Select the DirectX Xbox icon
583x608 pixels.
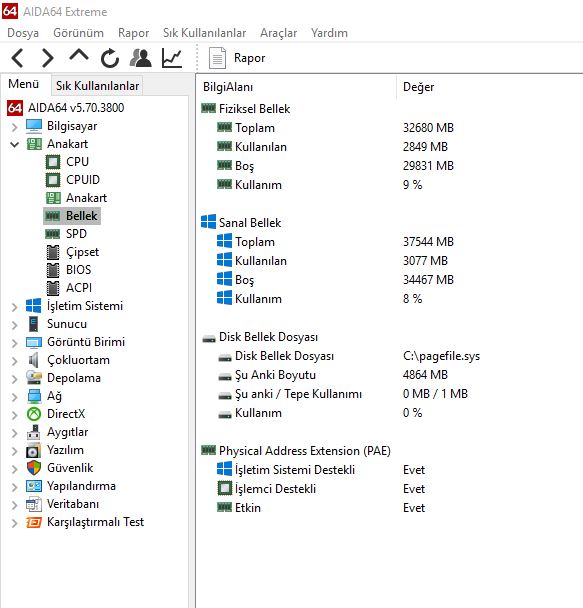pyautogui.click(x=34, y=414)
